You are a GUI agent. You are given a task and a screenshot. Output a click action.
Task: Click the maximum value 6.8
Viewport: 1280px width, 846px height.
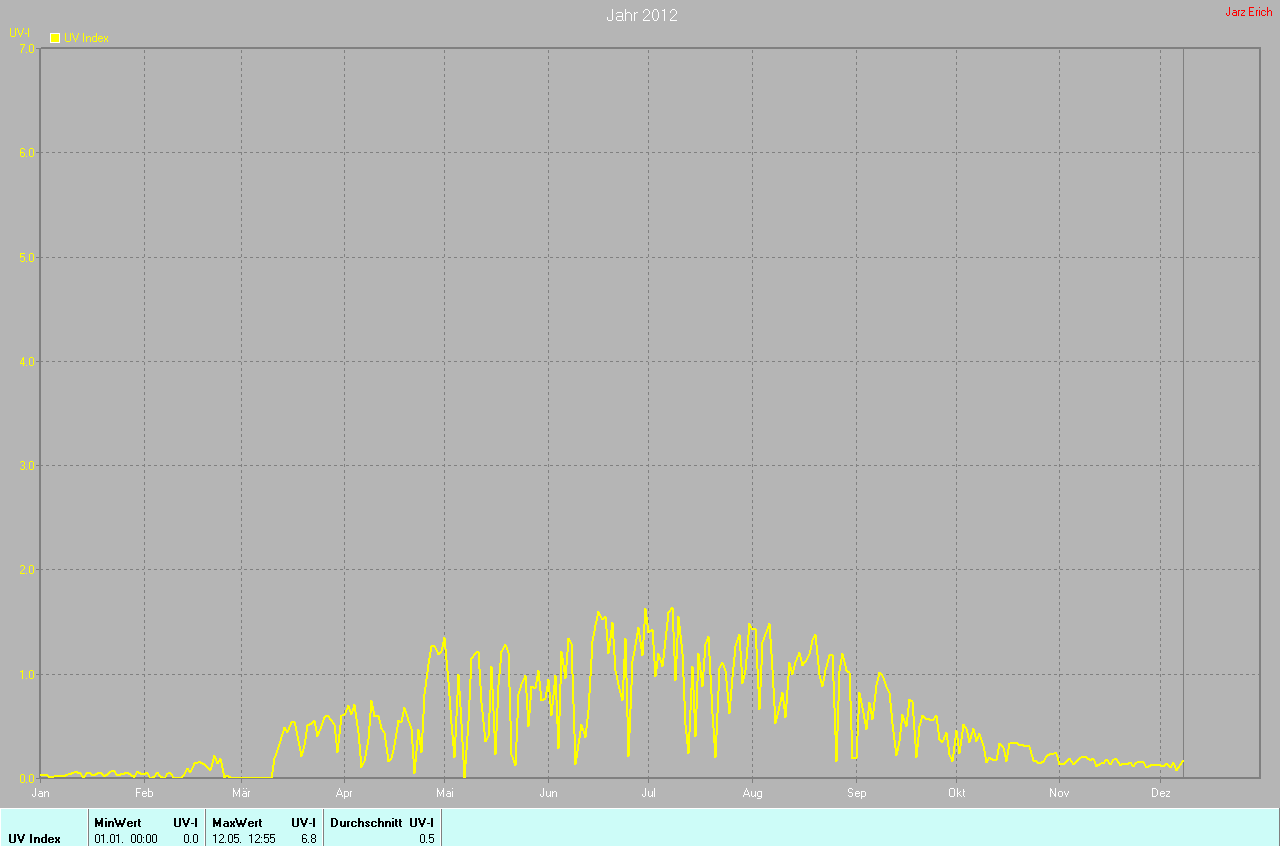tap(308, 839)
